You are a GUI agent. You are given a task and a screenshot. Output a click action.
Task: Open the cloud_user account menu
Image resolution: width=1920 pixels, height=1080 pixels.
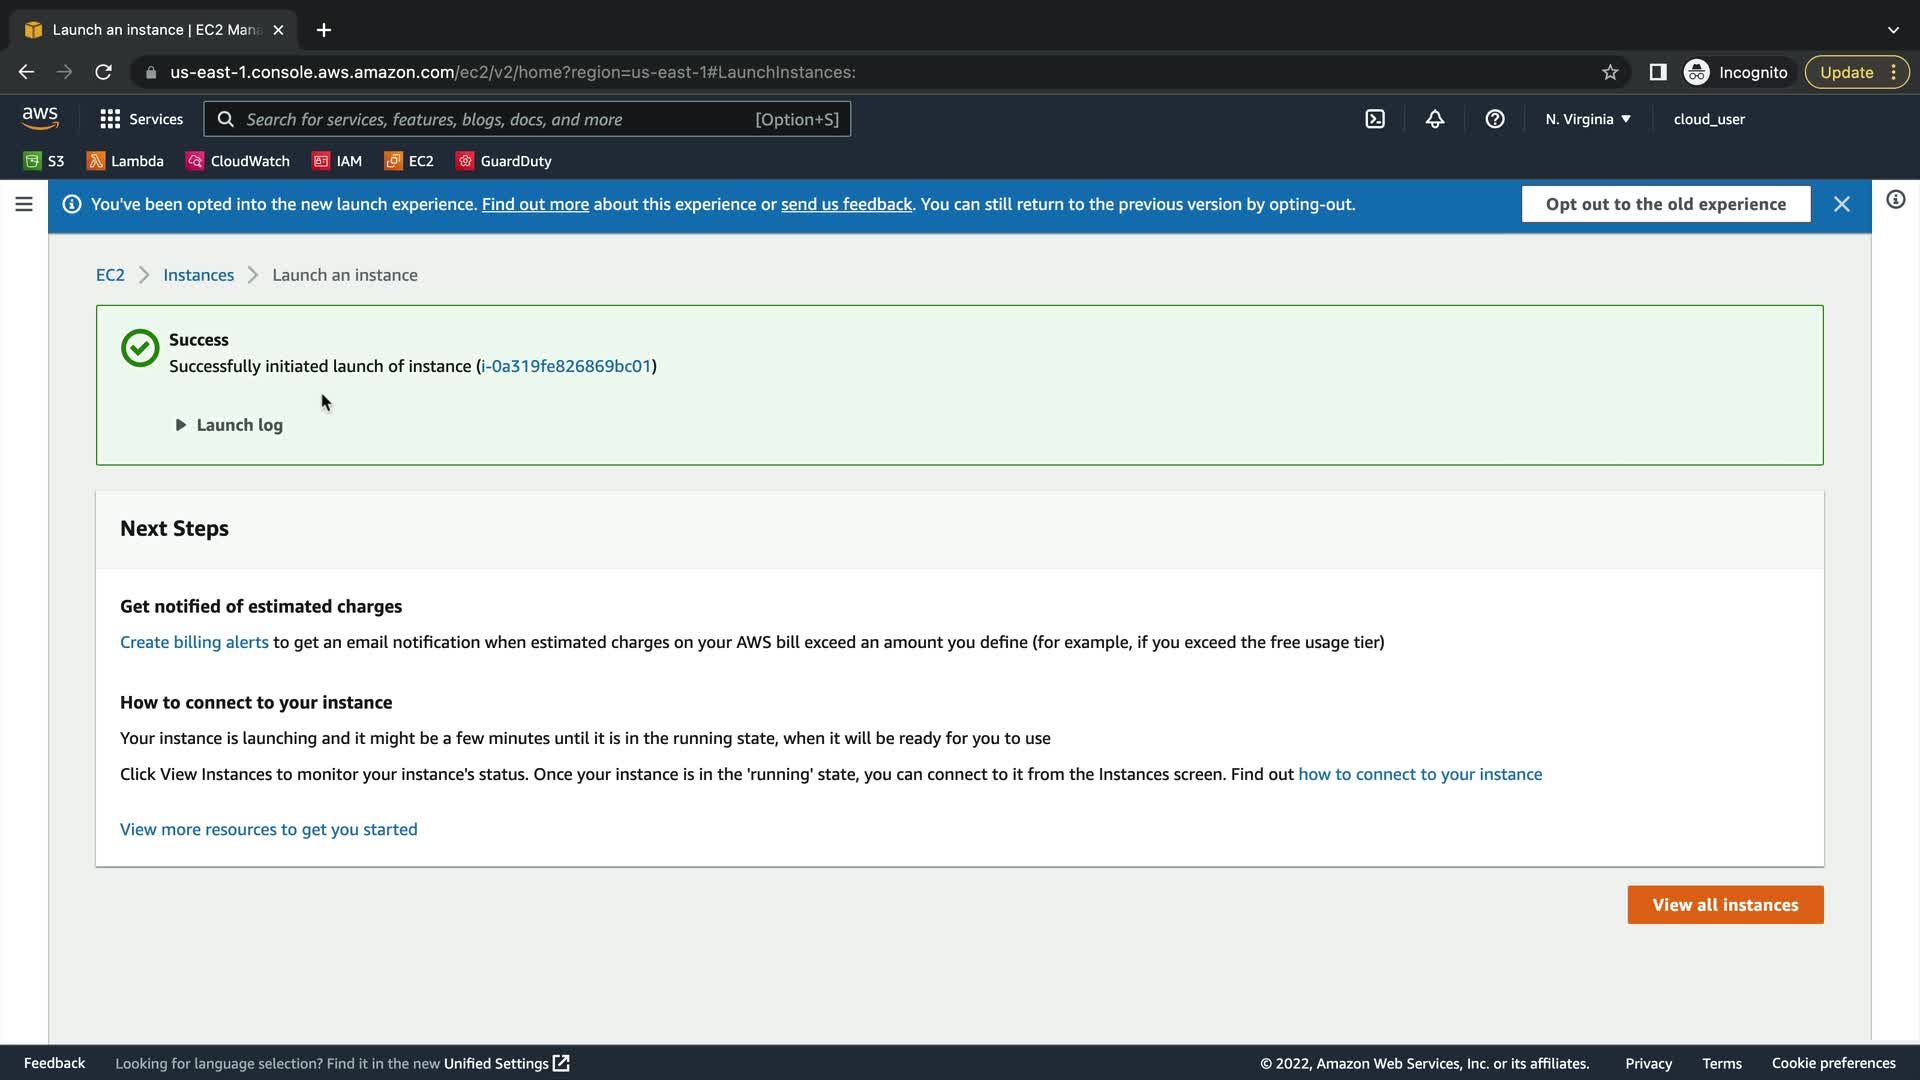1709,119
